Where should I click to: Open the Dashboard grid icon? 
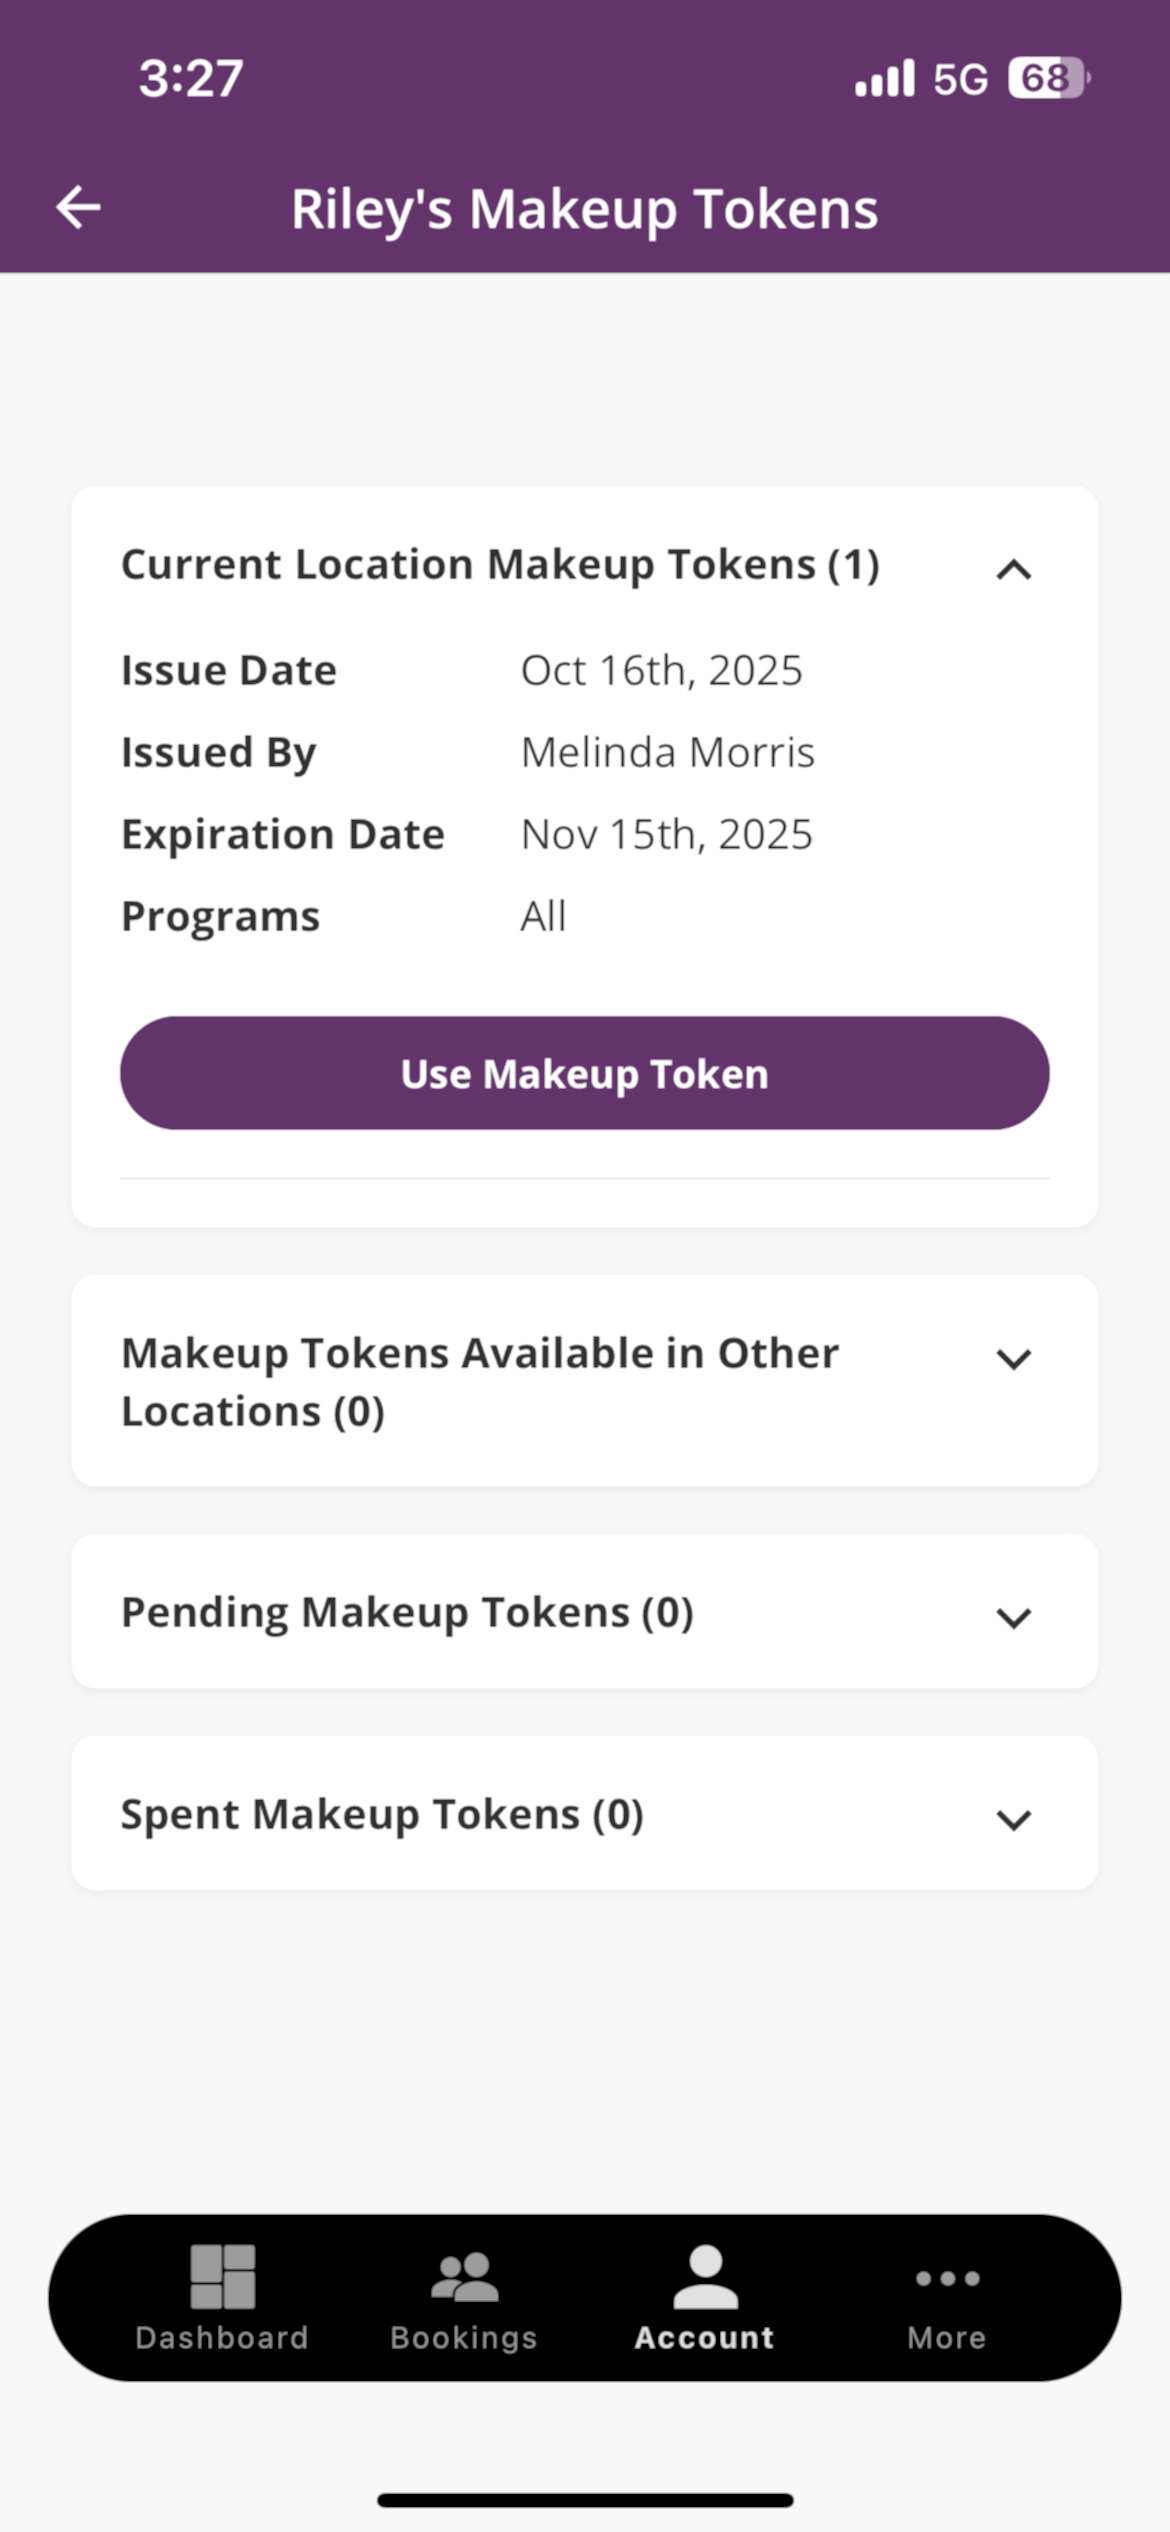tap(222, 2276)
